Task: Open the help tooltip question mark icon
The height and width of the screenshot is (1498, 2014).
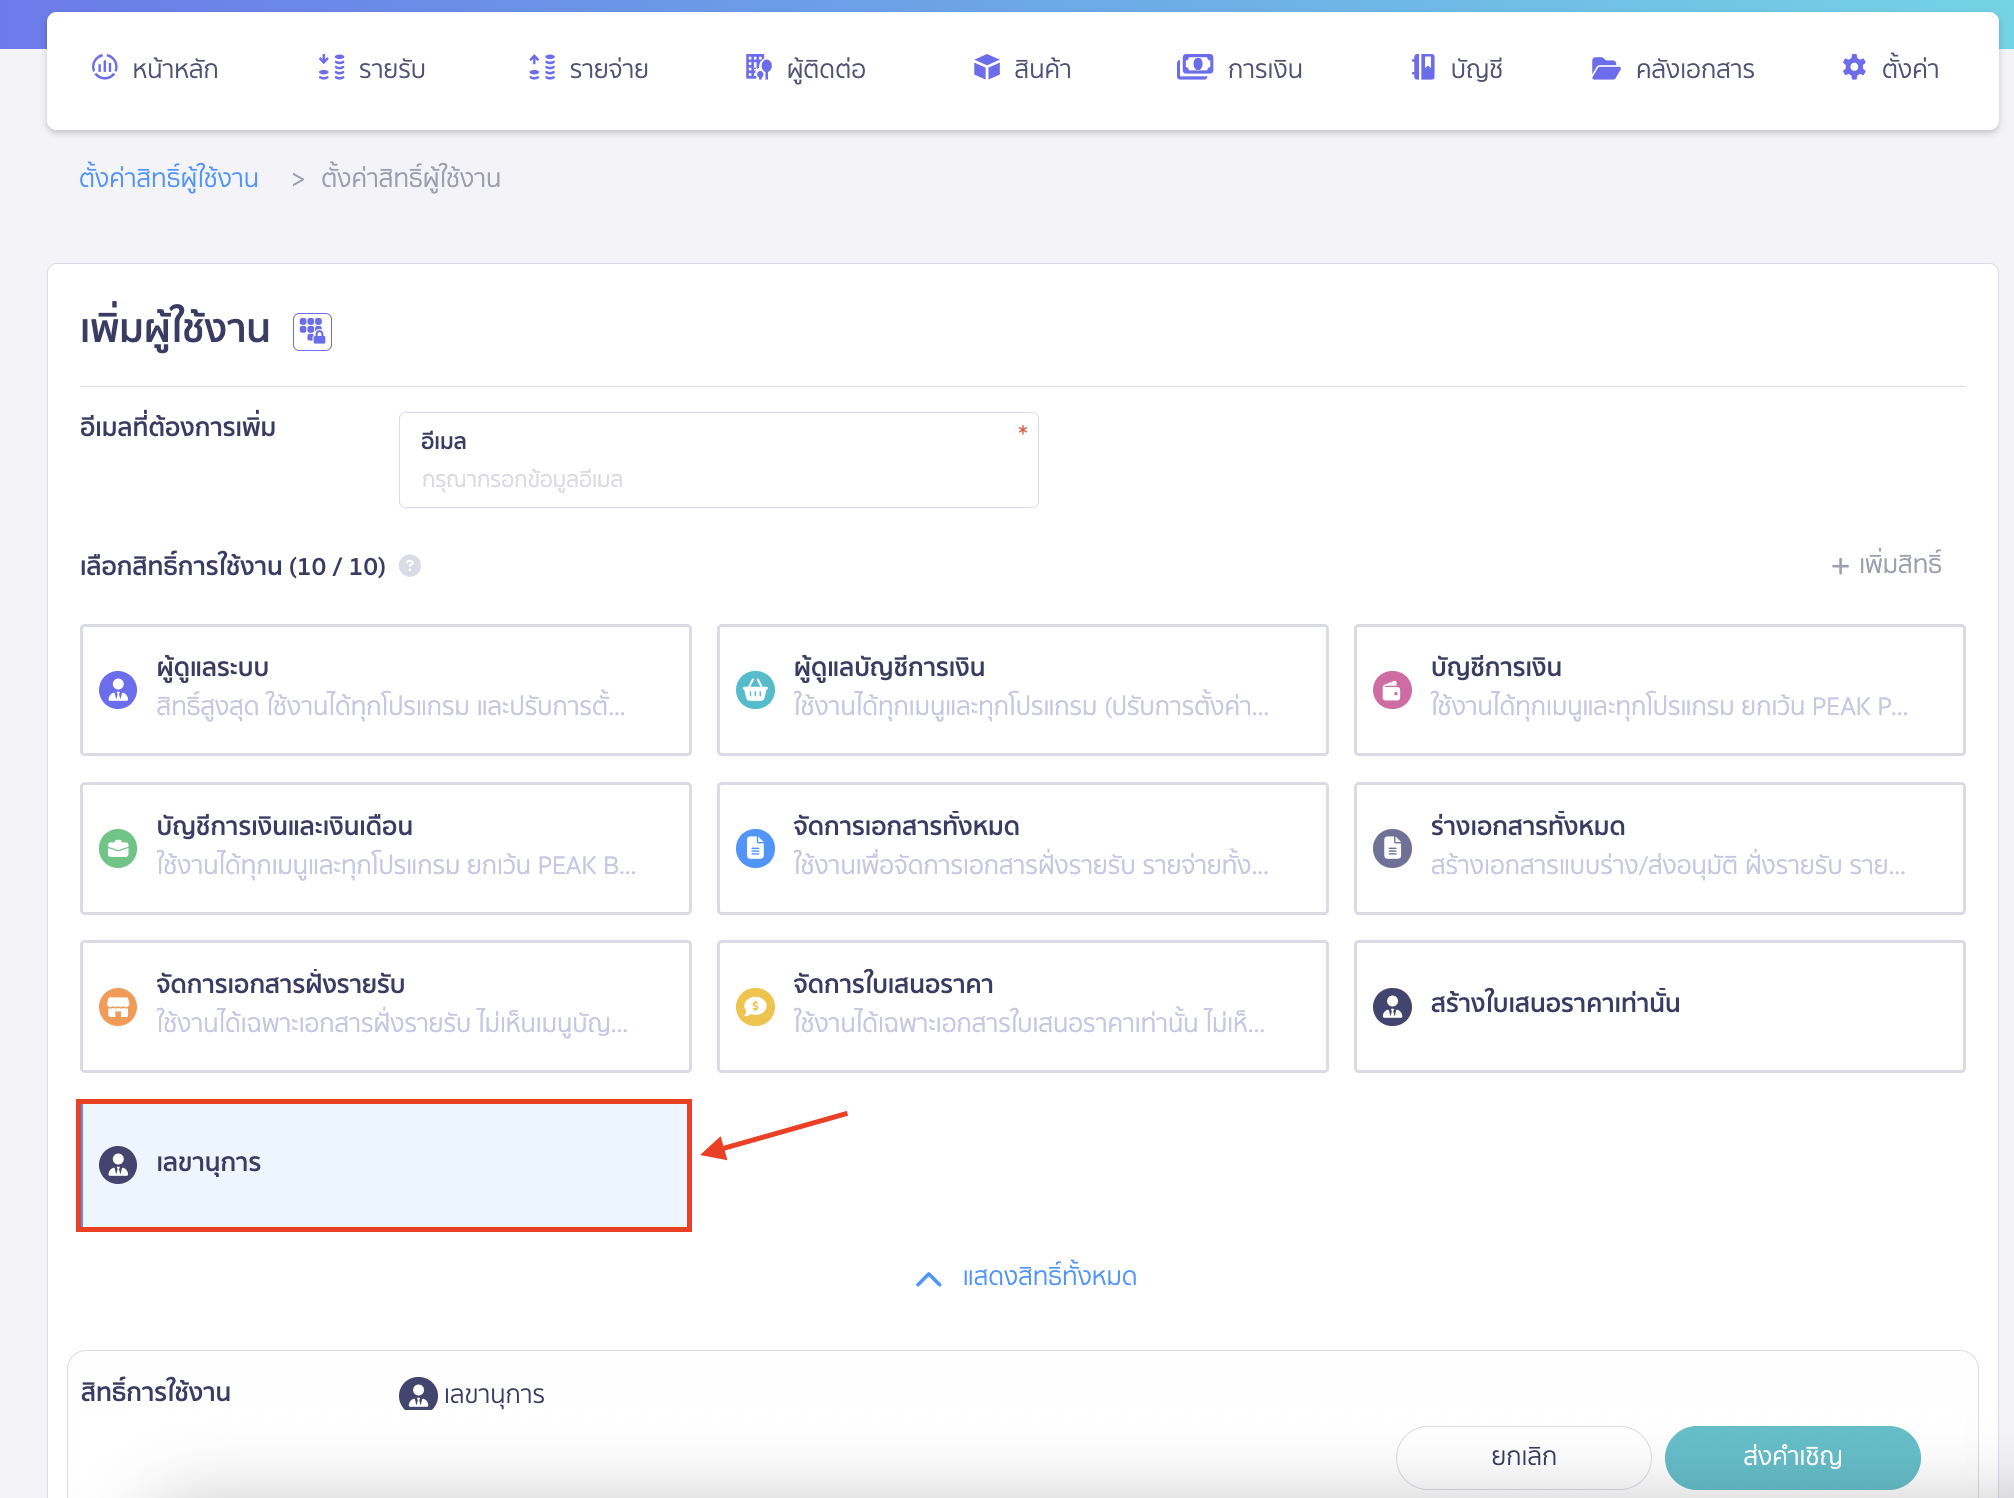Action: click(409, 566)
